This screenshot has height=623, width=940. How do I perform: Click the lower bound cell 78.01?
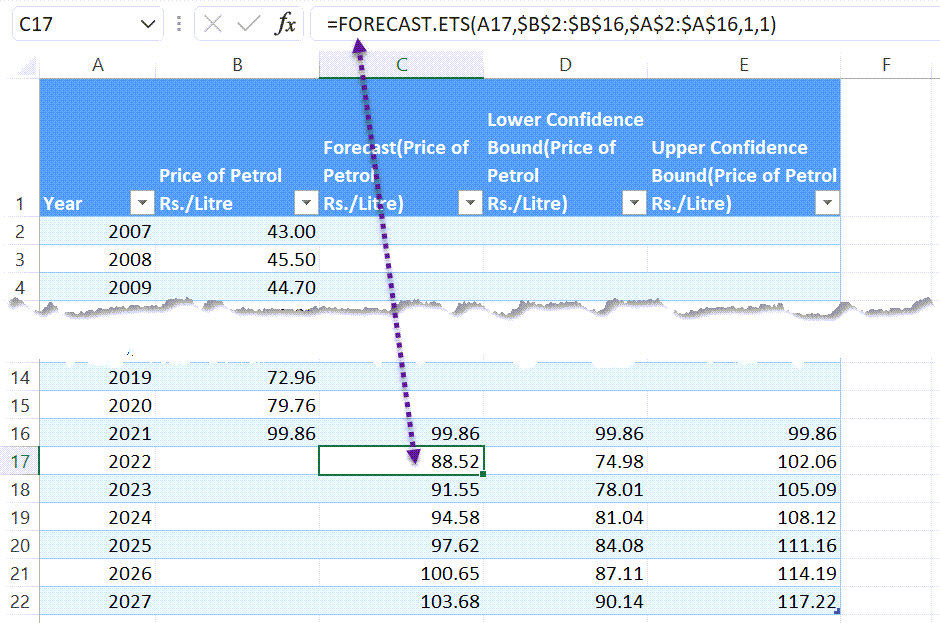point(565,489)
